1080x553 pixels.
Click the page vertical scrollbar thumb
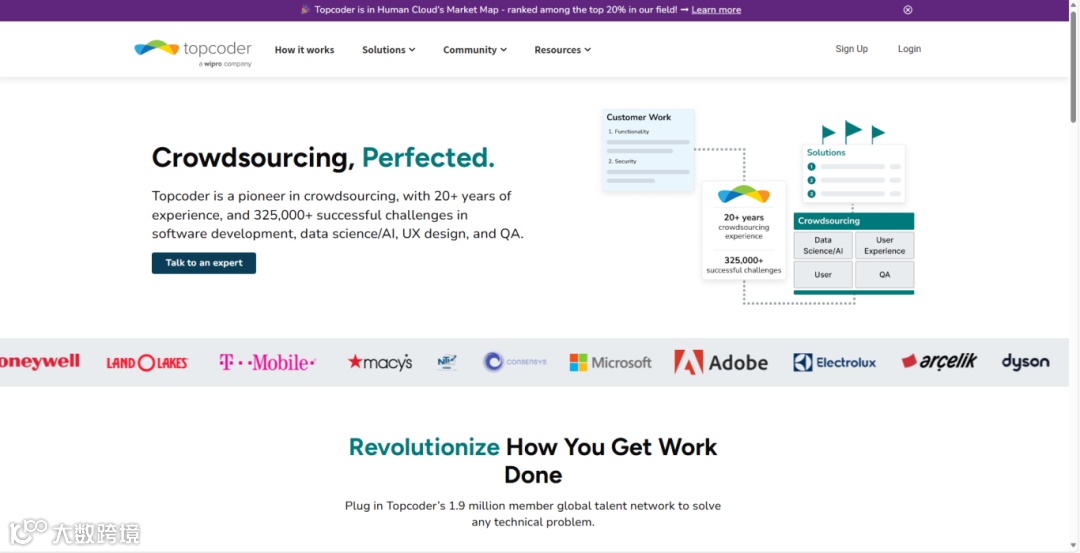click(1074, 67)
